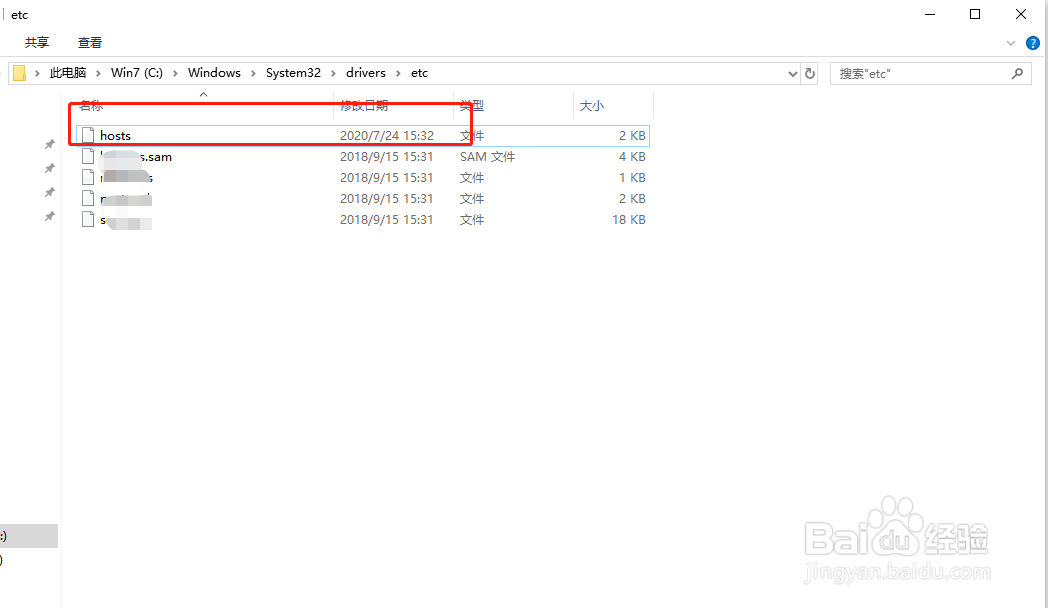Sort by the 修改日期 column header

tap(364, 106)
